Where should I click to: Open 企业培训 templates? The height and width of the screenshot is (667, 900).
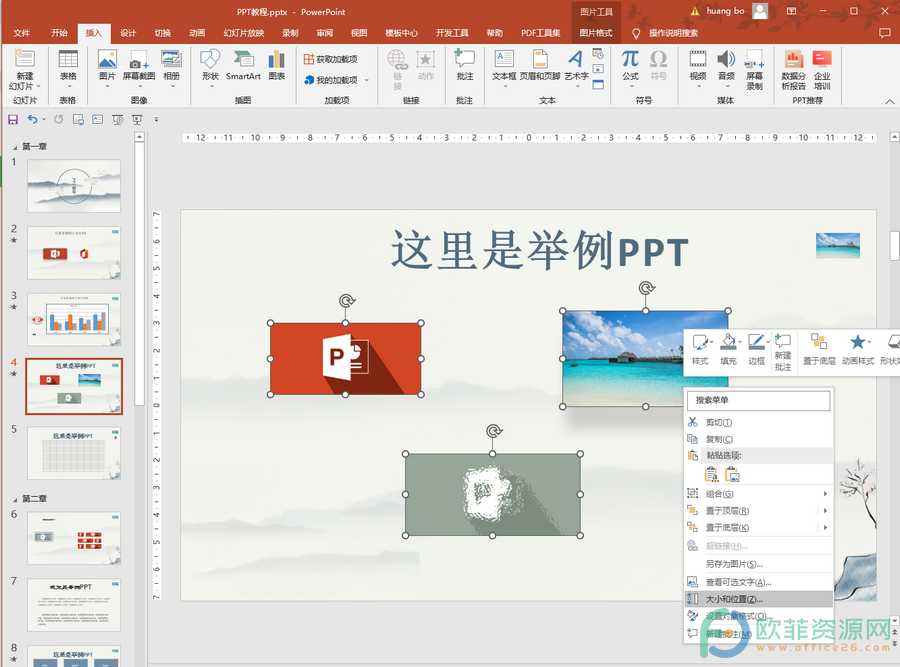coord(822,69)
